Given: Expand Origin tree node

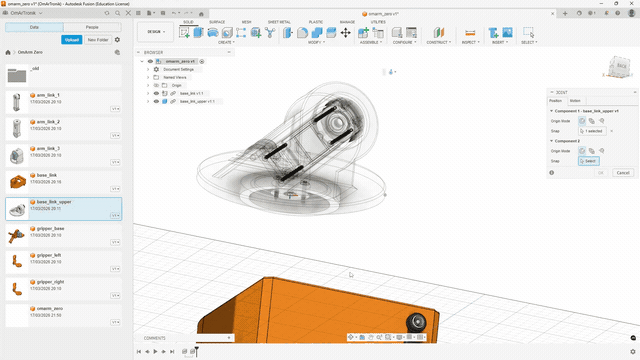Looking at the screenshot, I should [x=148, y=85].
